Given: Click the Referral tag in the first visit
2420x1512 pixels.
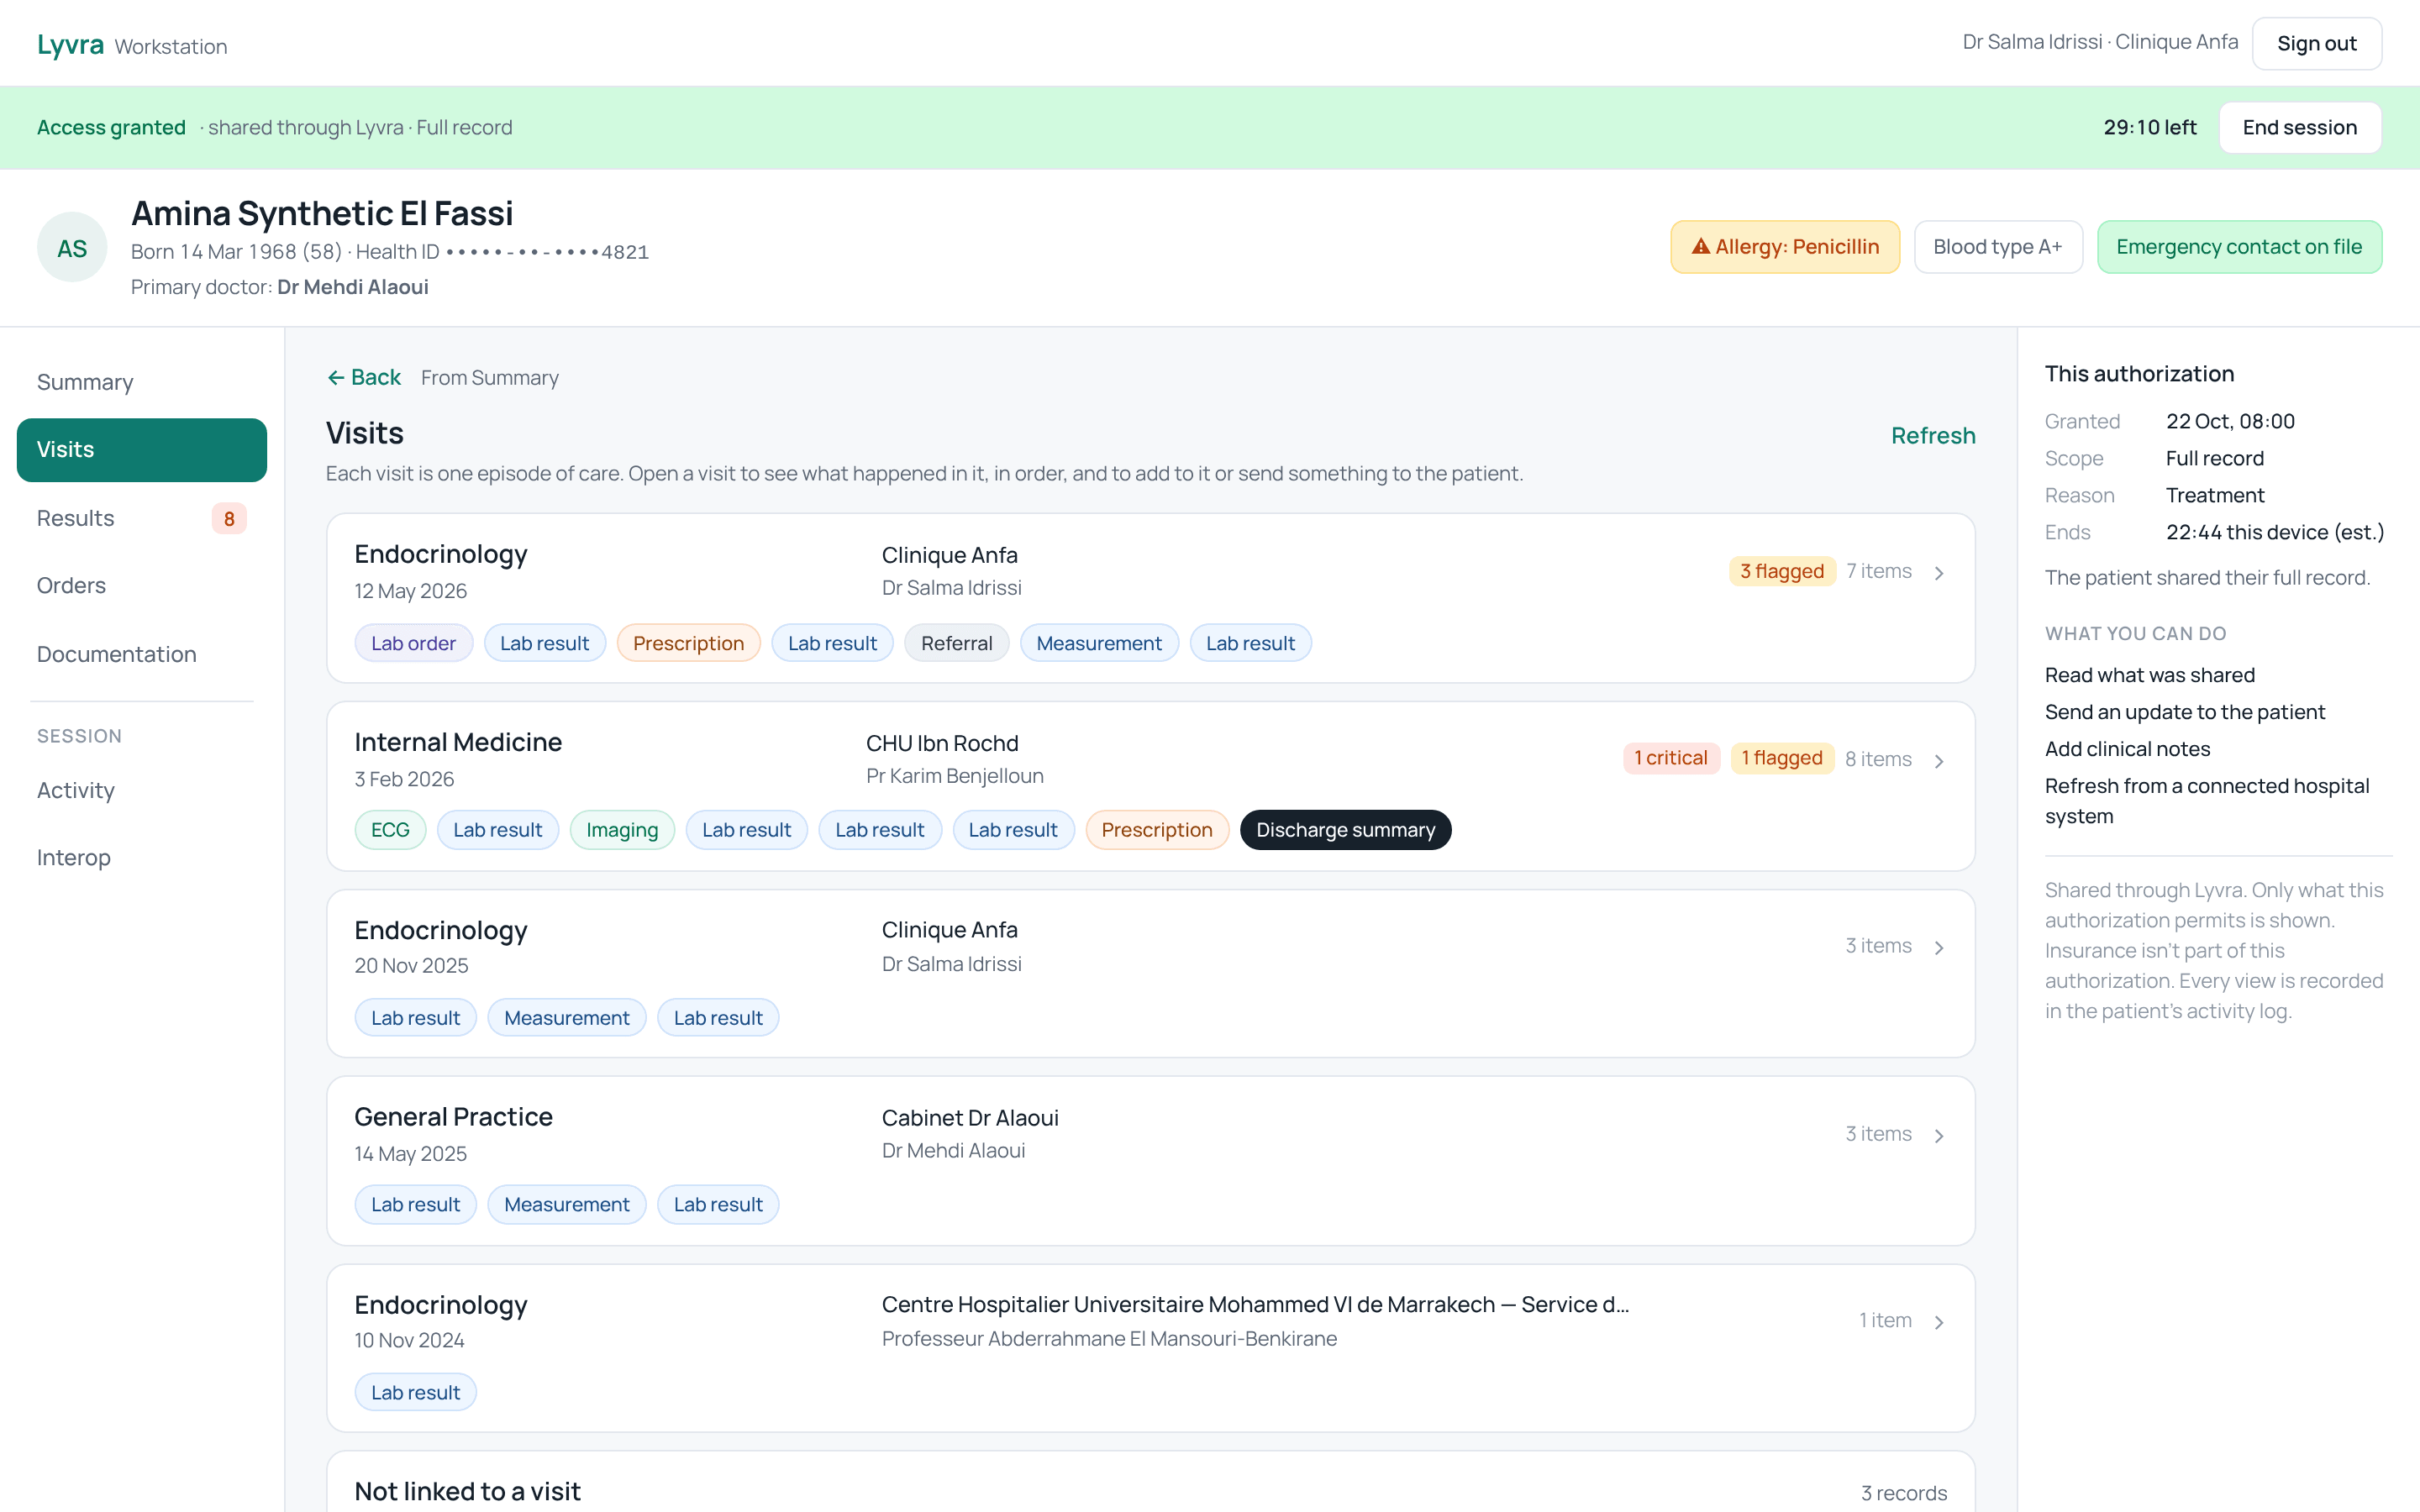Looking at the screenshot, I should point(957,643).
